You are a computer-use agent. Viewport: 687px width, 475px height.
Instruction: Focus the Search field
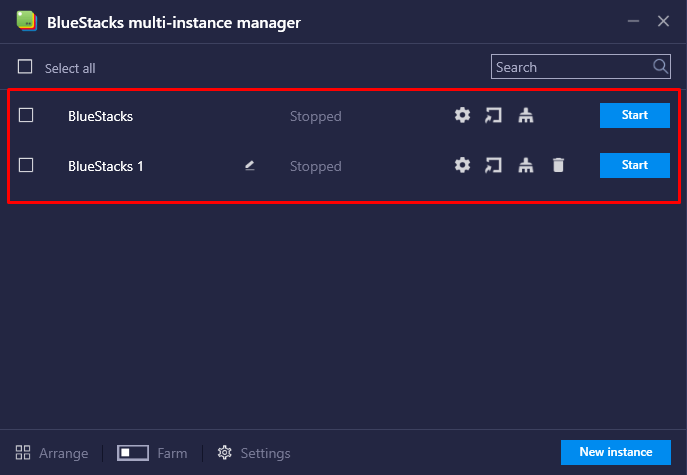point(581,67)
